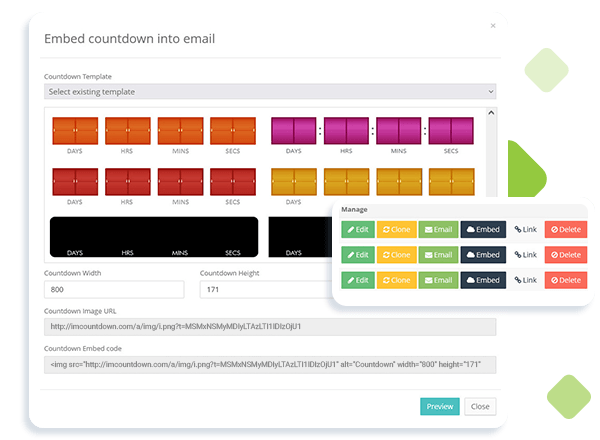
Task: Click the Clone button in first Manage row
Action: [396, 229]
